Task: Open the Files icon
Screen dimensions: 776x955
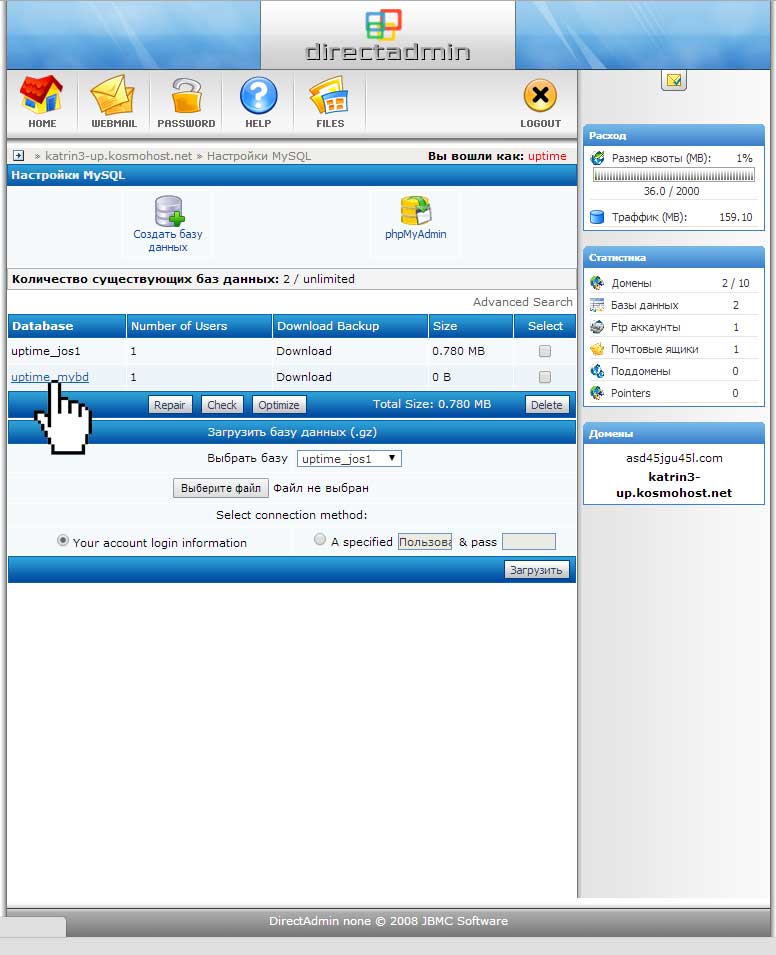Action: [x=330, y=95]
